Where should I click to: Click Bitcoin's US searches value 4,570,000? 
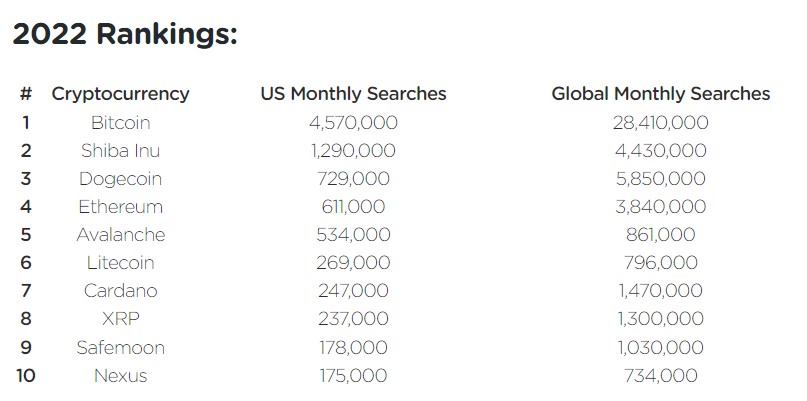[x=353, y=123]
